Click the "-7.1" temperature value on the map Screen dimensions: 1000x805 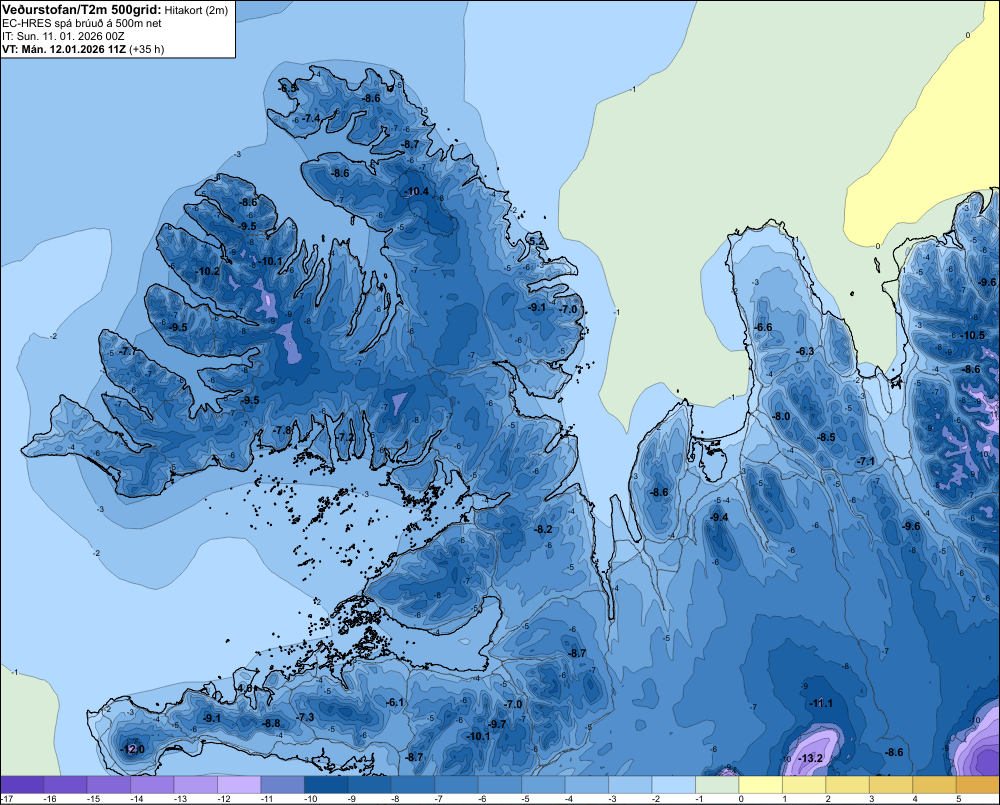pyautogui.click(x=865, y=461)
